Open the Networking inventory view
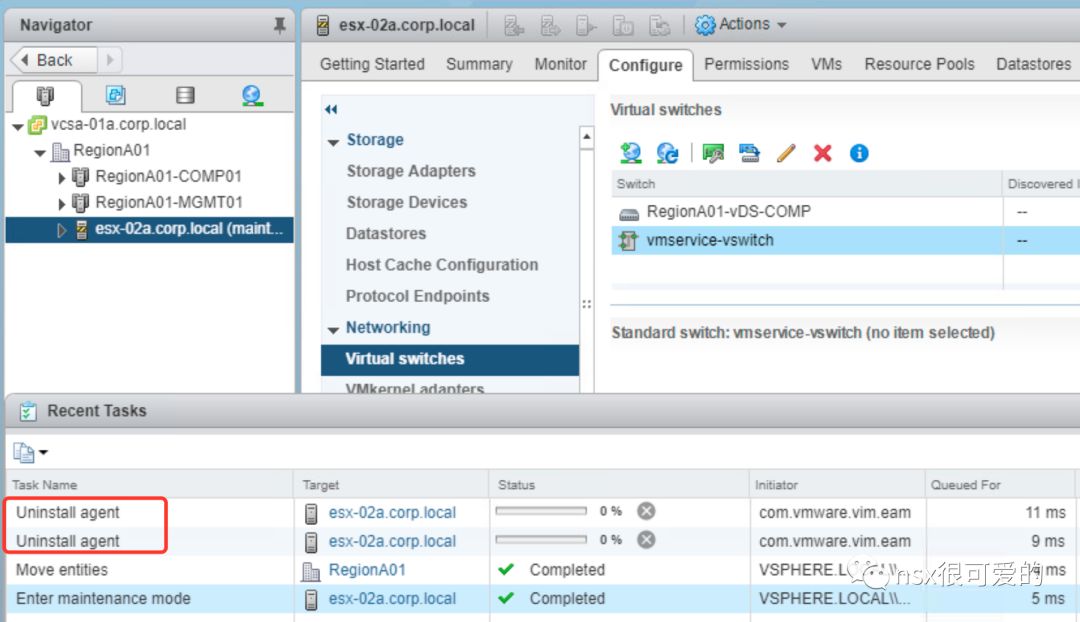The height and width of the screenshot is (622, 1080). pyautogui.click(x=252, y=95)
